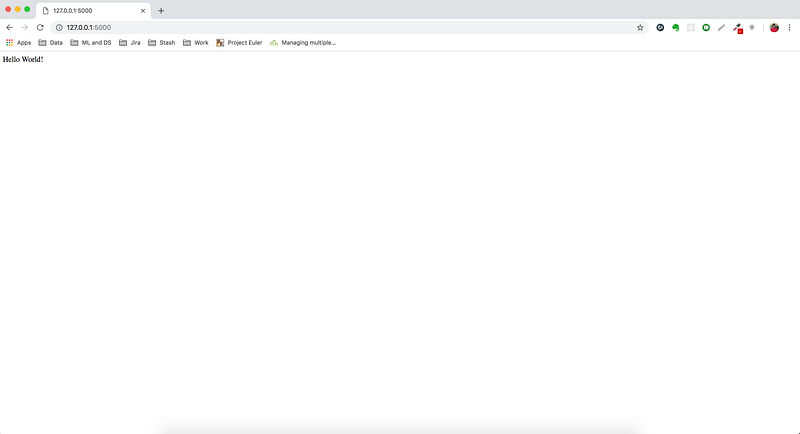This screenshot has height=434, width=800.
Task: Click the grey location pin extension
Action: [752, 28]
